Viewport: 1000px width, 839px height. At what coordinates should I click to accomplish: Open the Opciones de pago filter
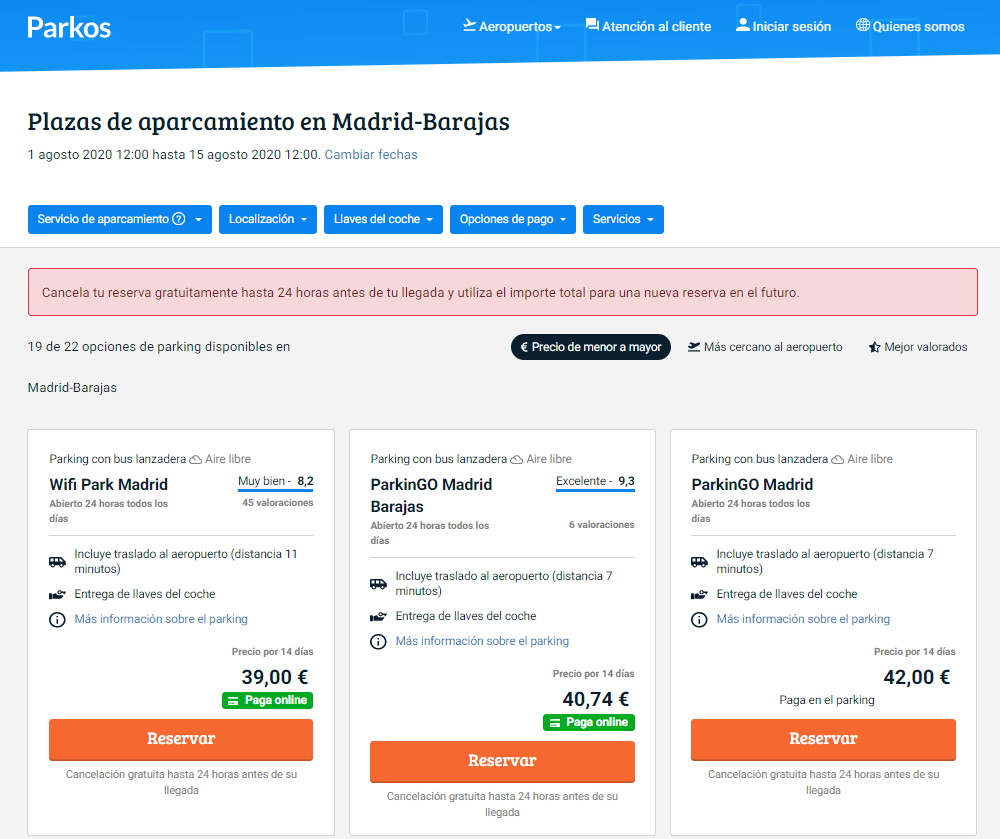pyautogui.click(x=513, y=219)
